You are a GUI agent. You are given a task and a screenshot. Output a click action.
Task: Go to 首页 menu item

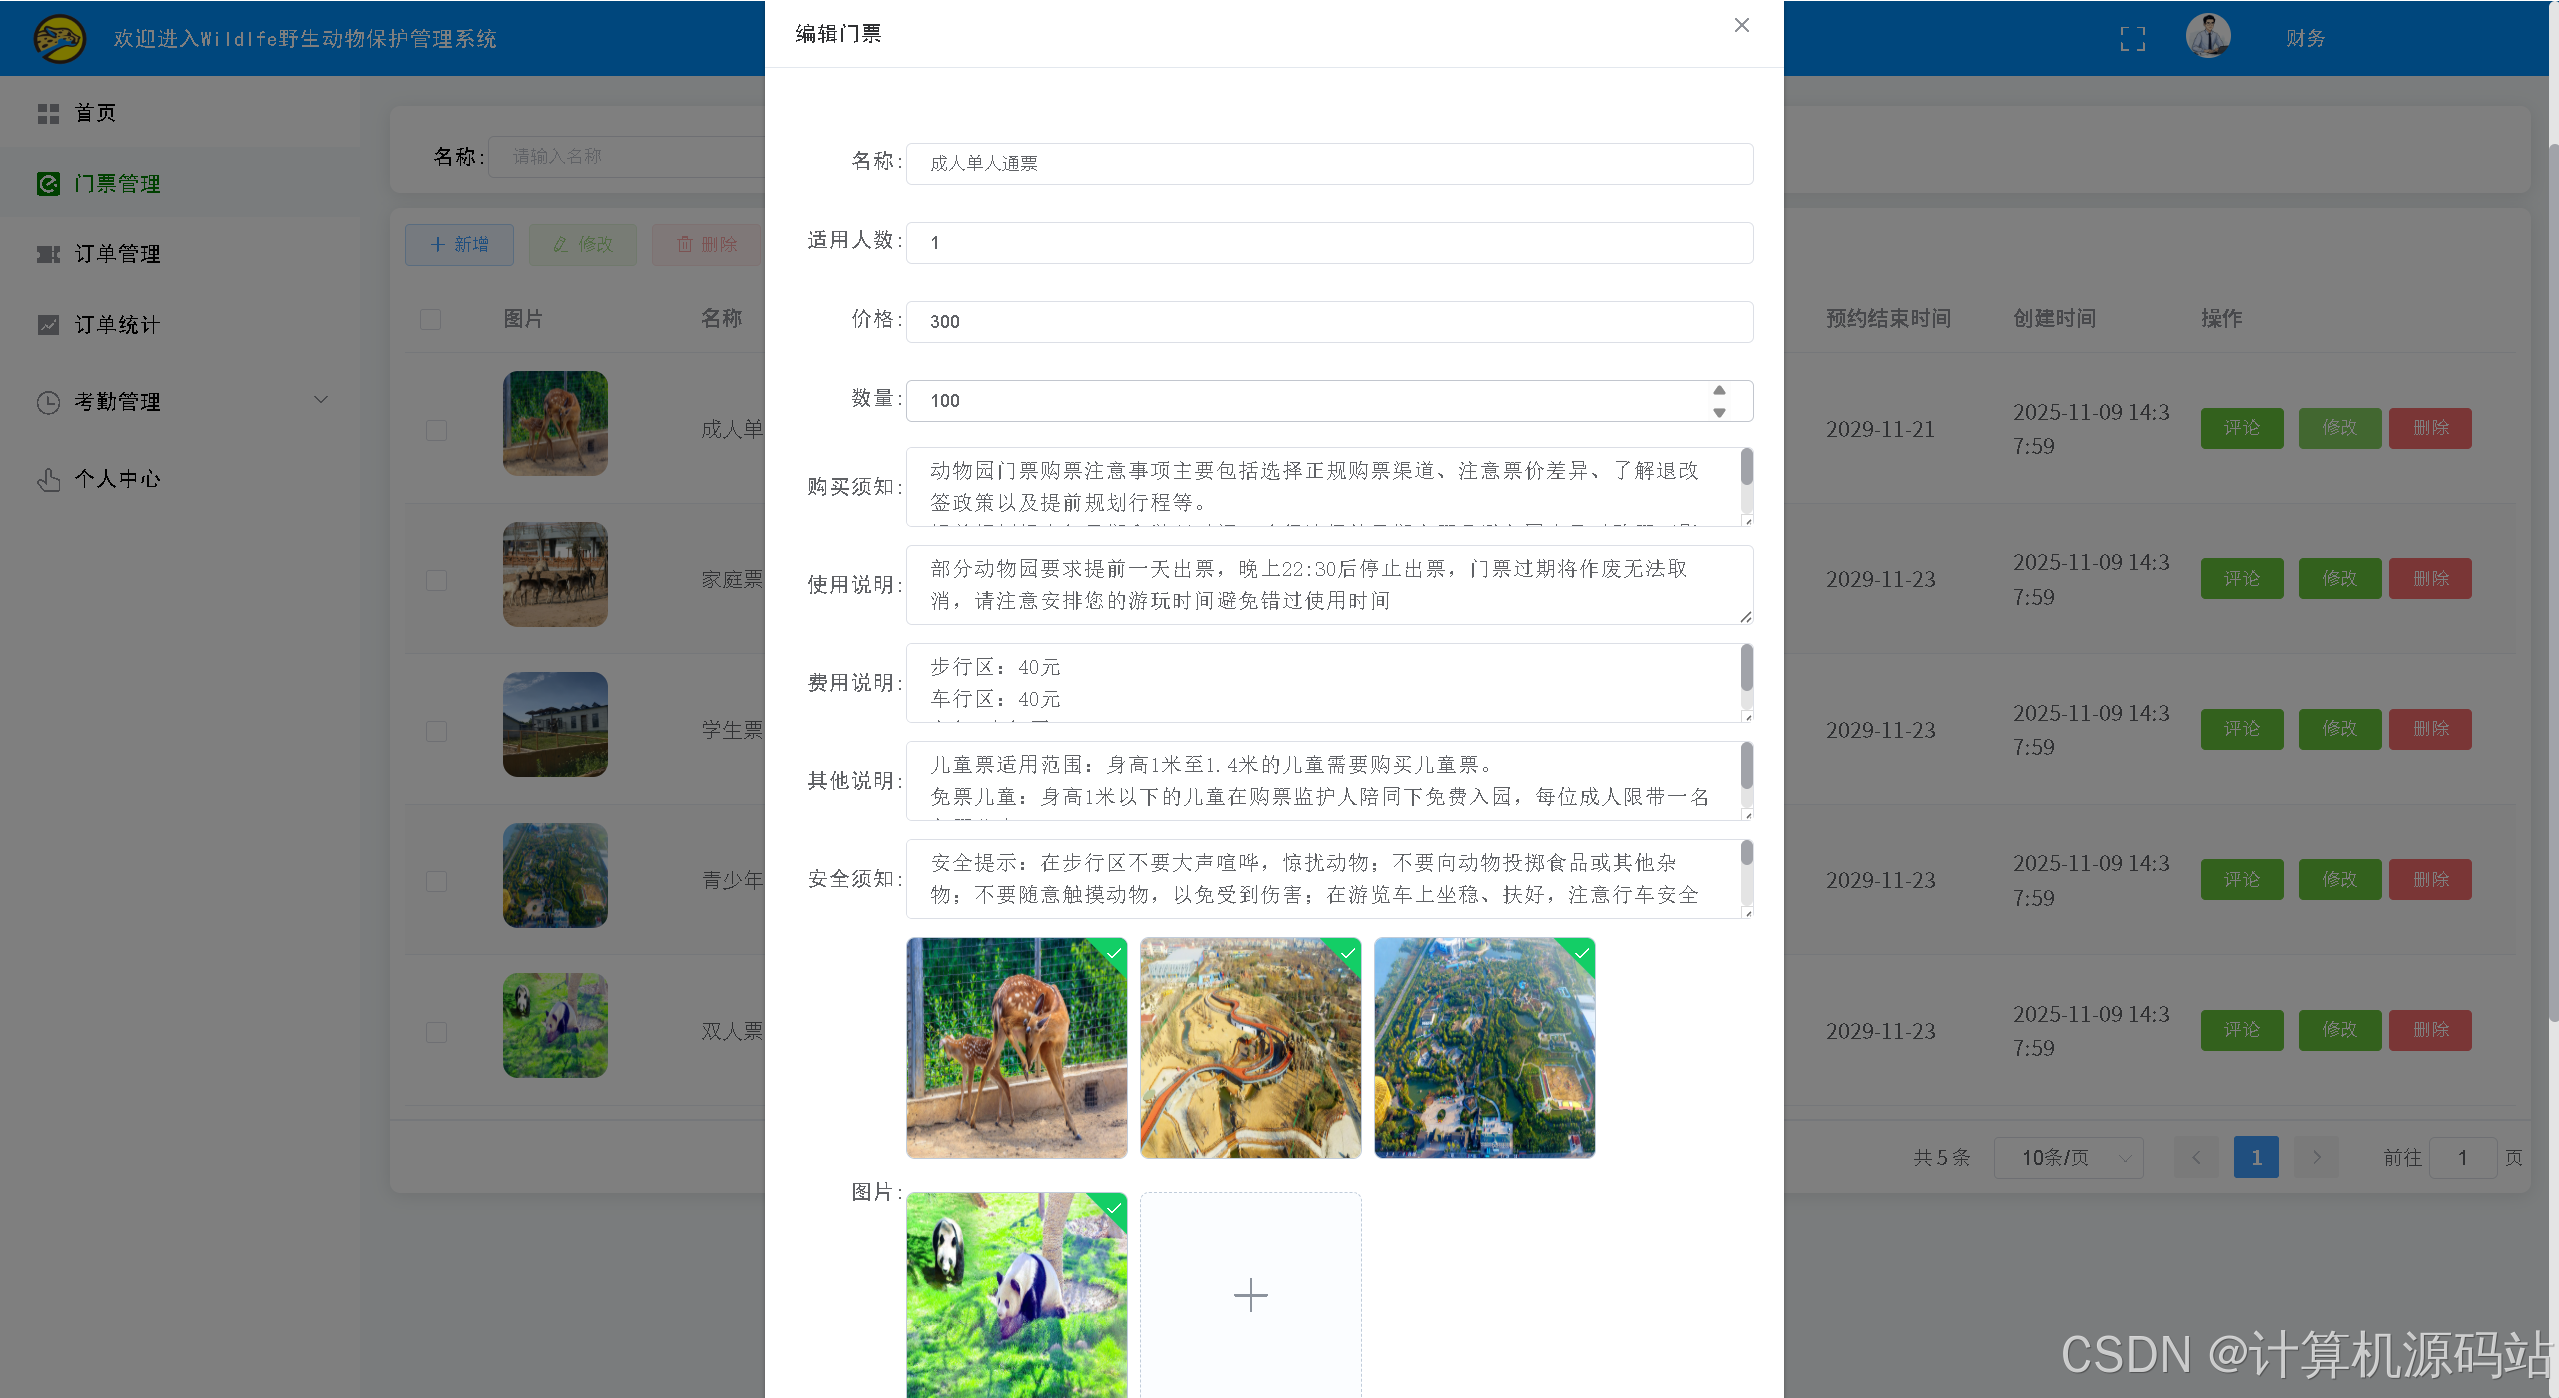point(180,113)
